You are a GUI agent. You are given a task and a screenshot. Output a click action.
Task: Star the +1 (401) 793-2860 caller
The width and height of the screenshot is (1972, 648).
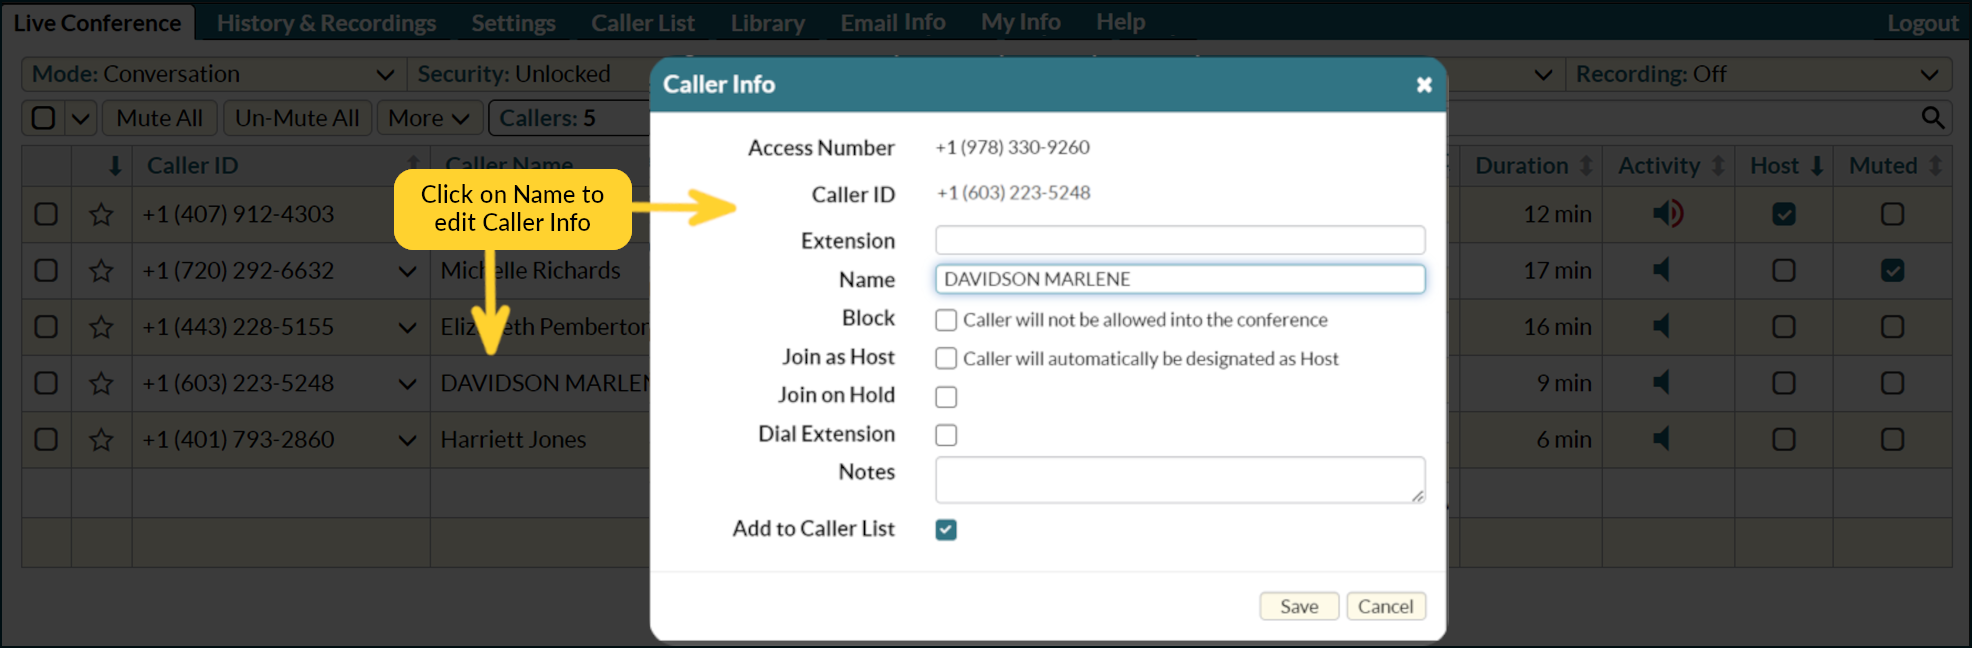pos(101,440)
